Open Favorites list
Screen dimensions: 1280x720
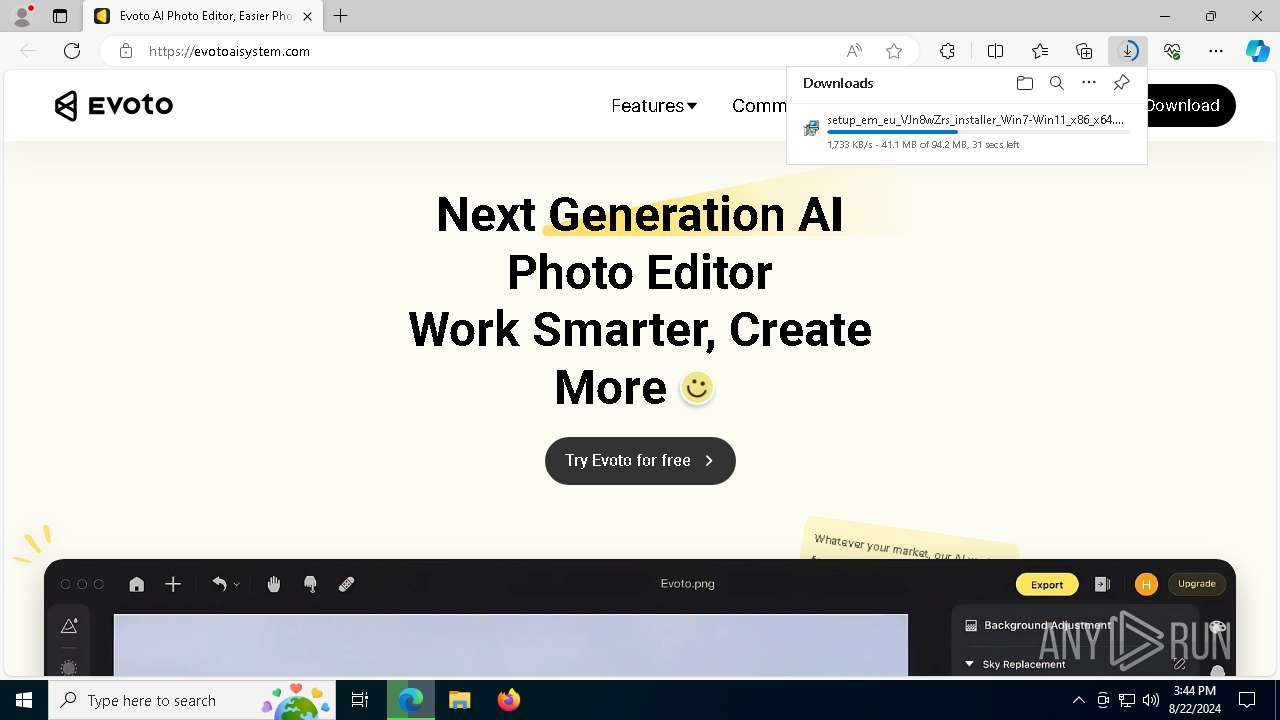coord(1040,51)
